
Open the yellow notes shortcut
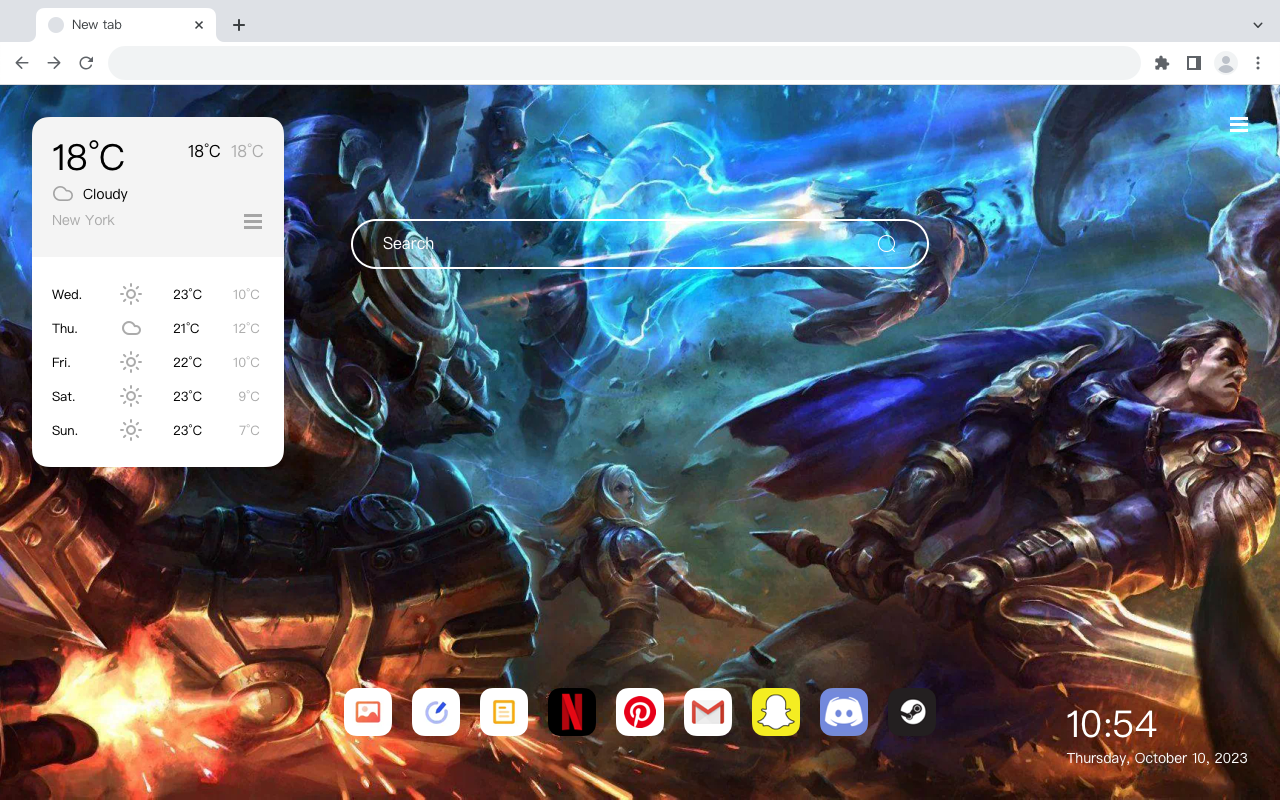(504, 712)
